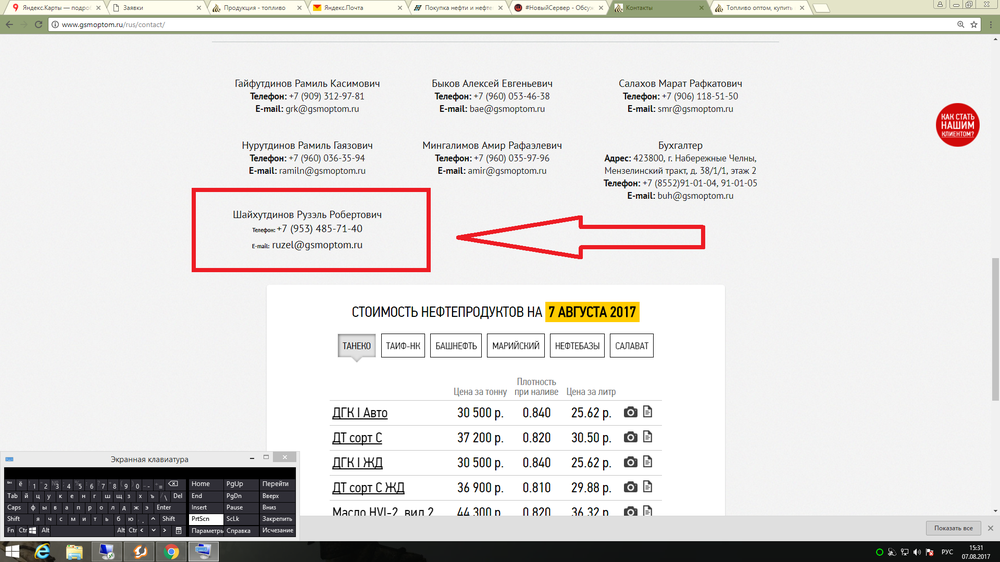The height and width of the screenshot is (562, 1000).
Task: Toggle Caps key on the on-screen keyboard
Action: point(14,507)
